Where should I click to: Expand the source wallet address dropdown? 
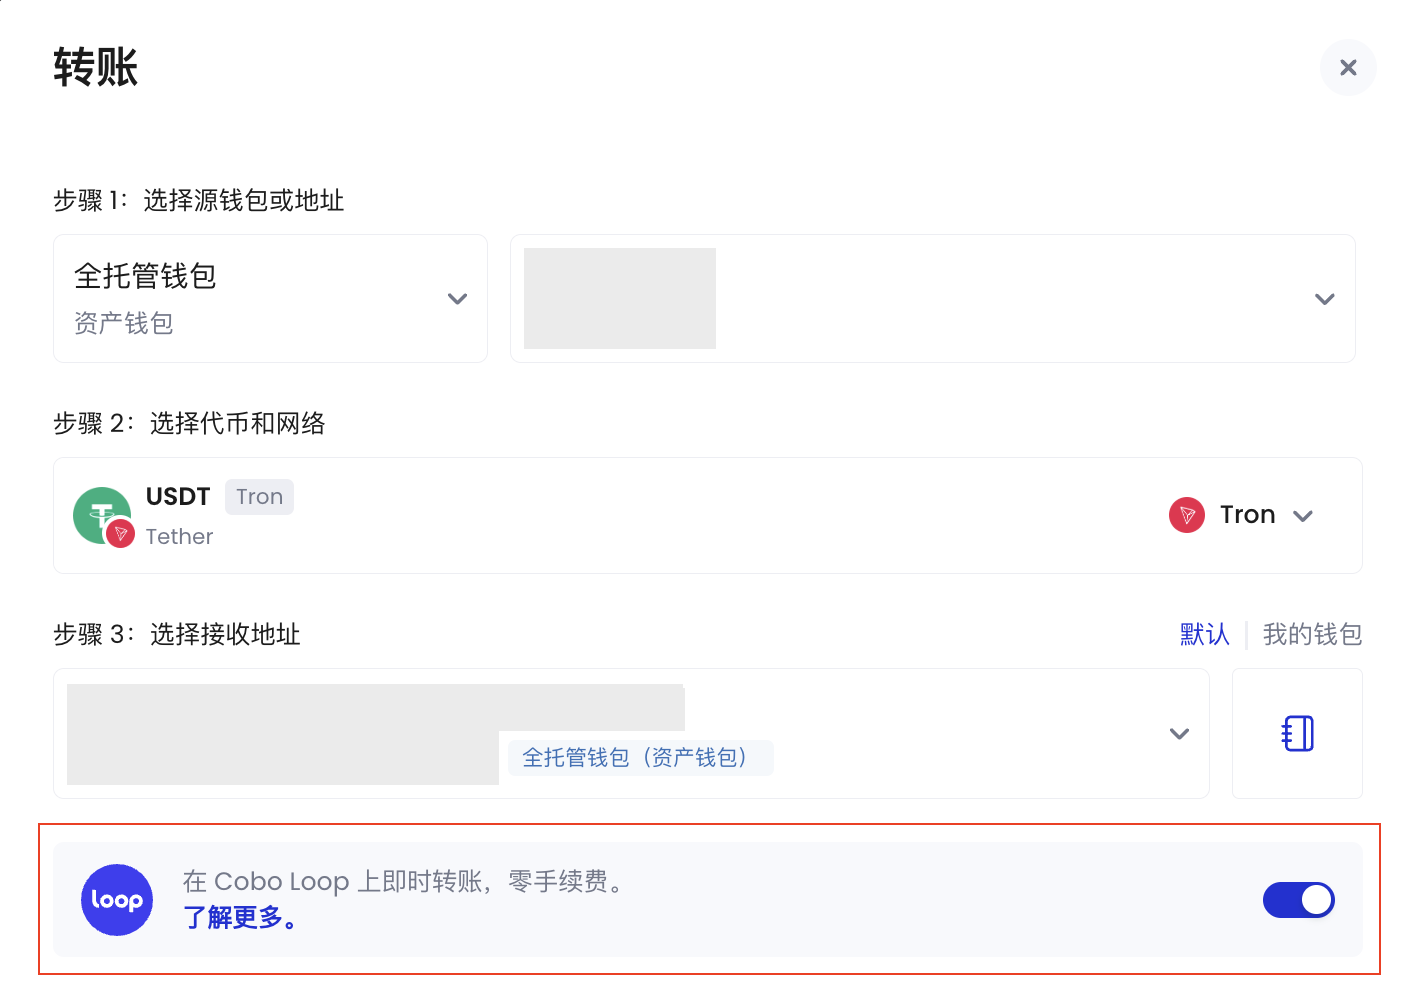coord(933,298)
